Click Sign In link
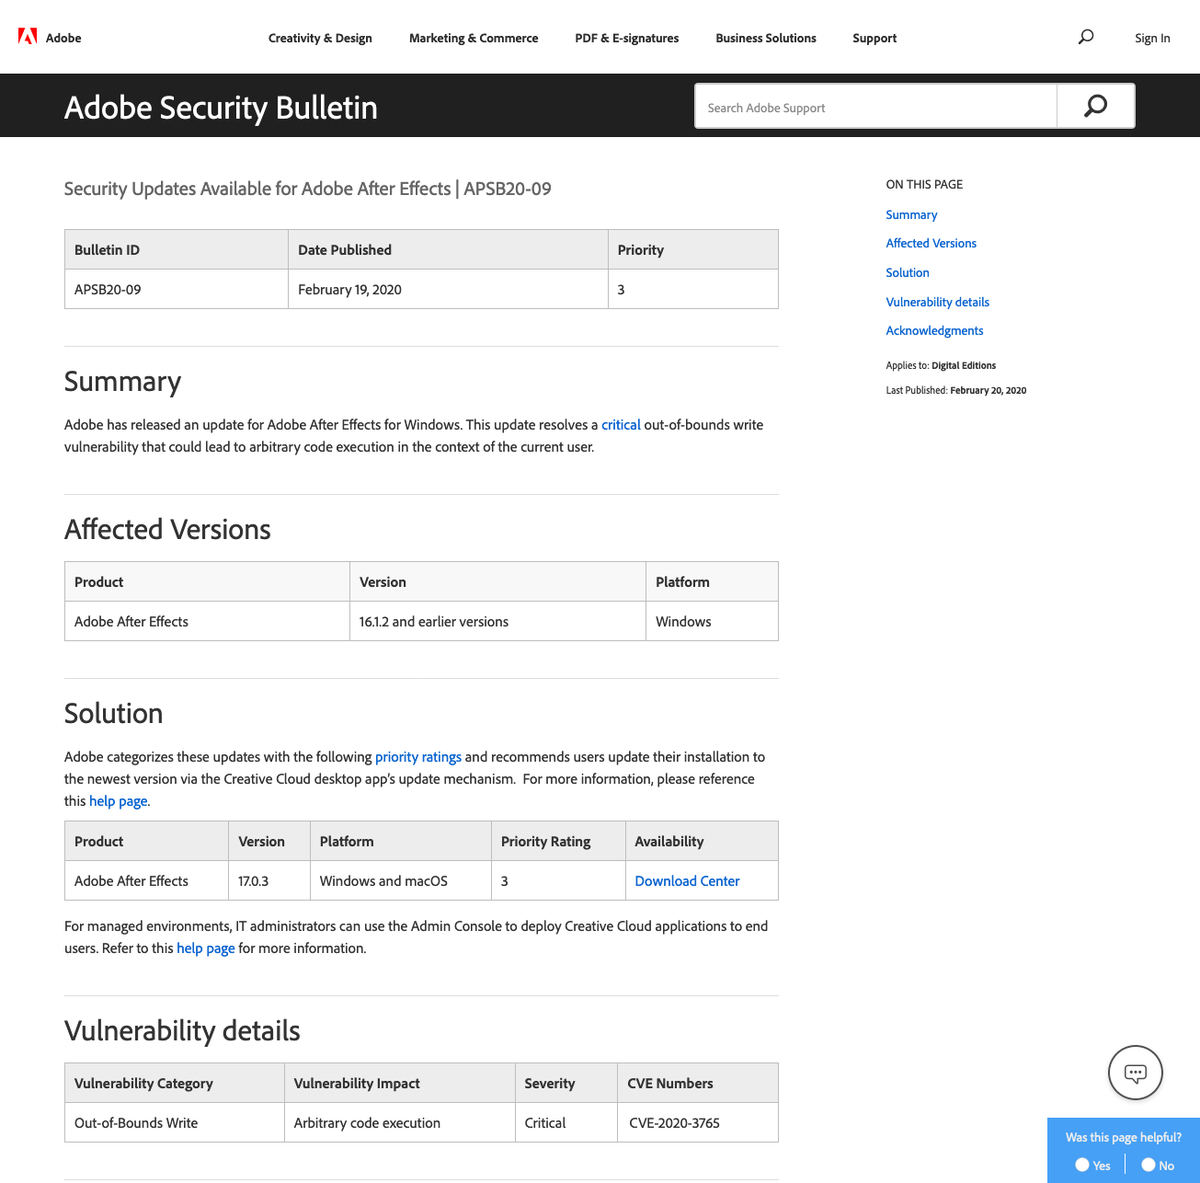This screenshot has height=1183, width=1200. (1152, 38)
